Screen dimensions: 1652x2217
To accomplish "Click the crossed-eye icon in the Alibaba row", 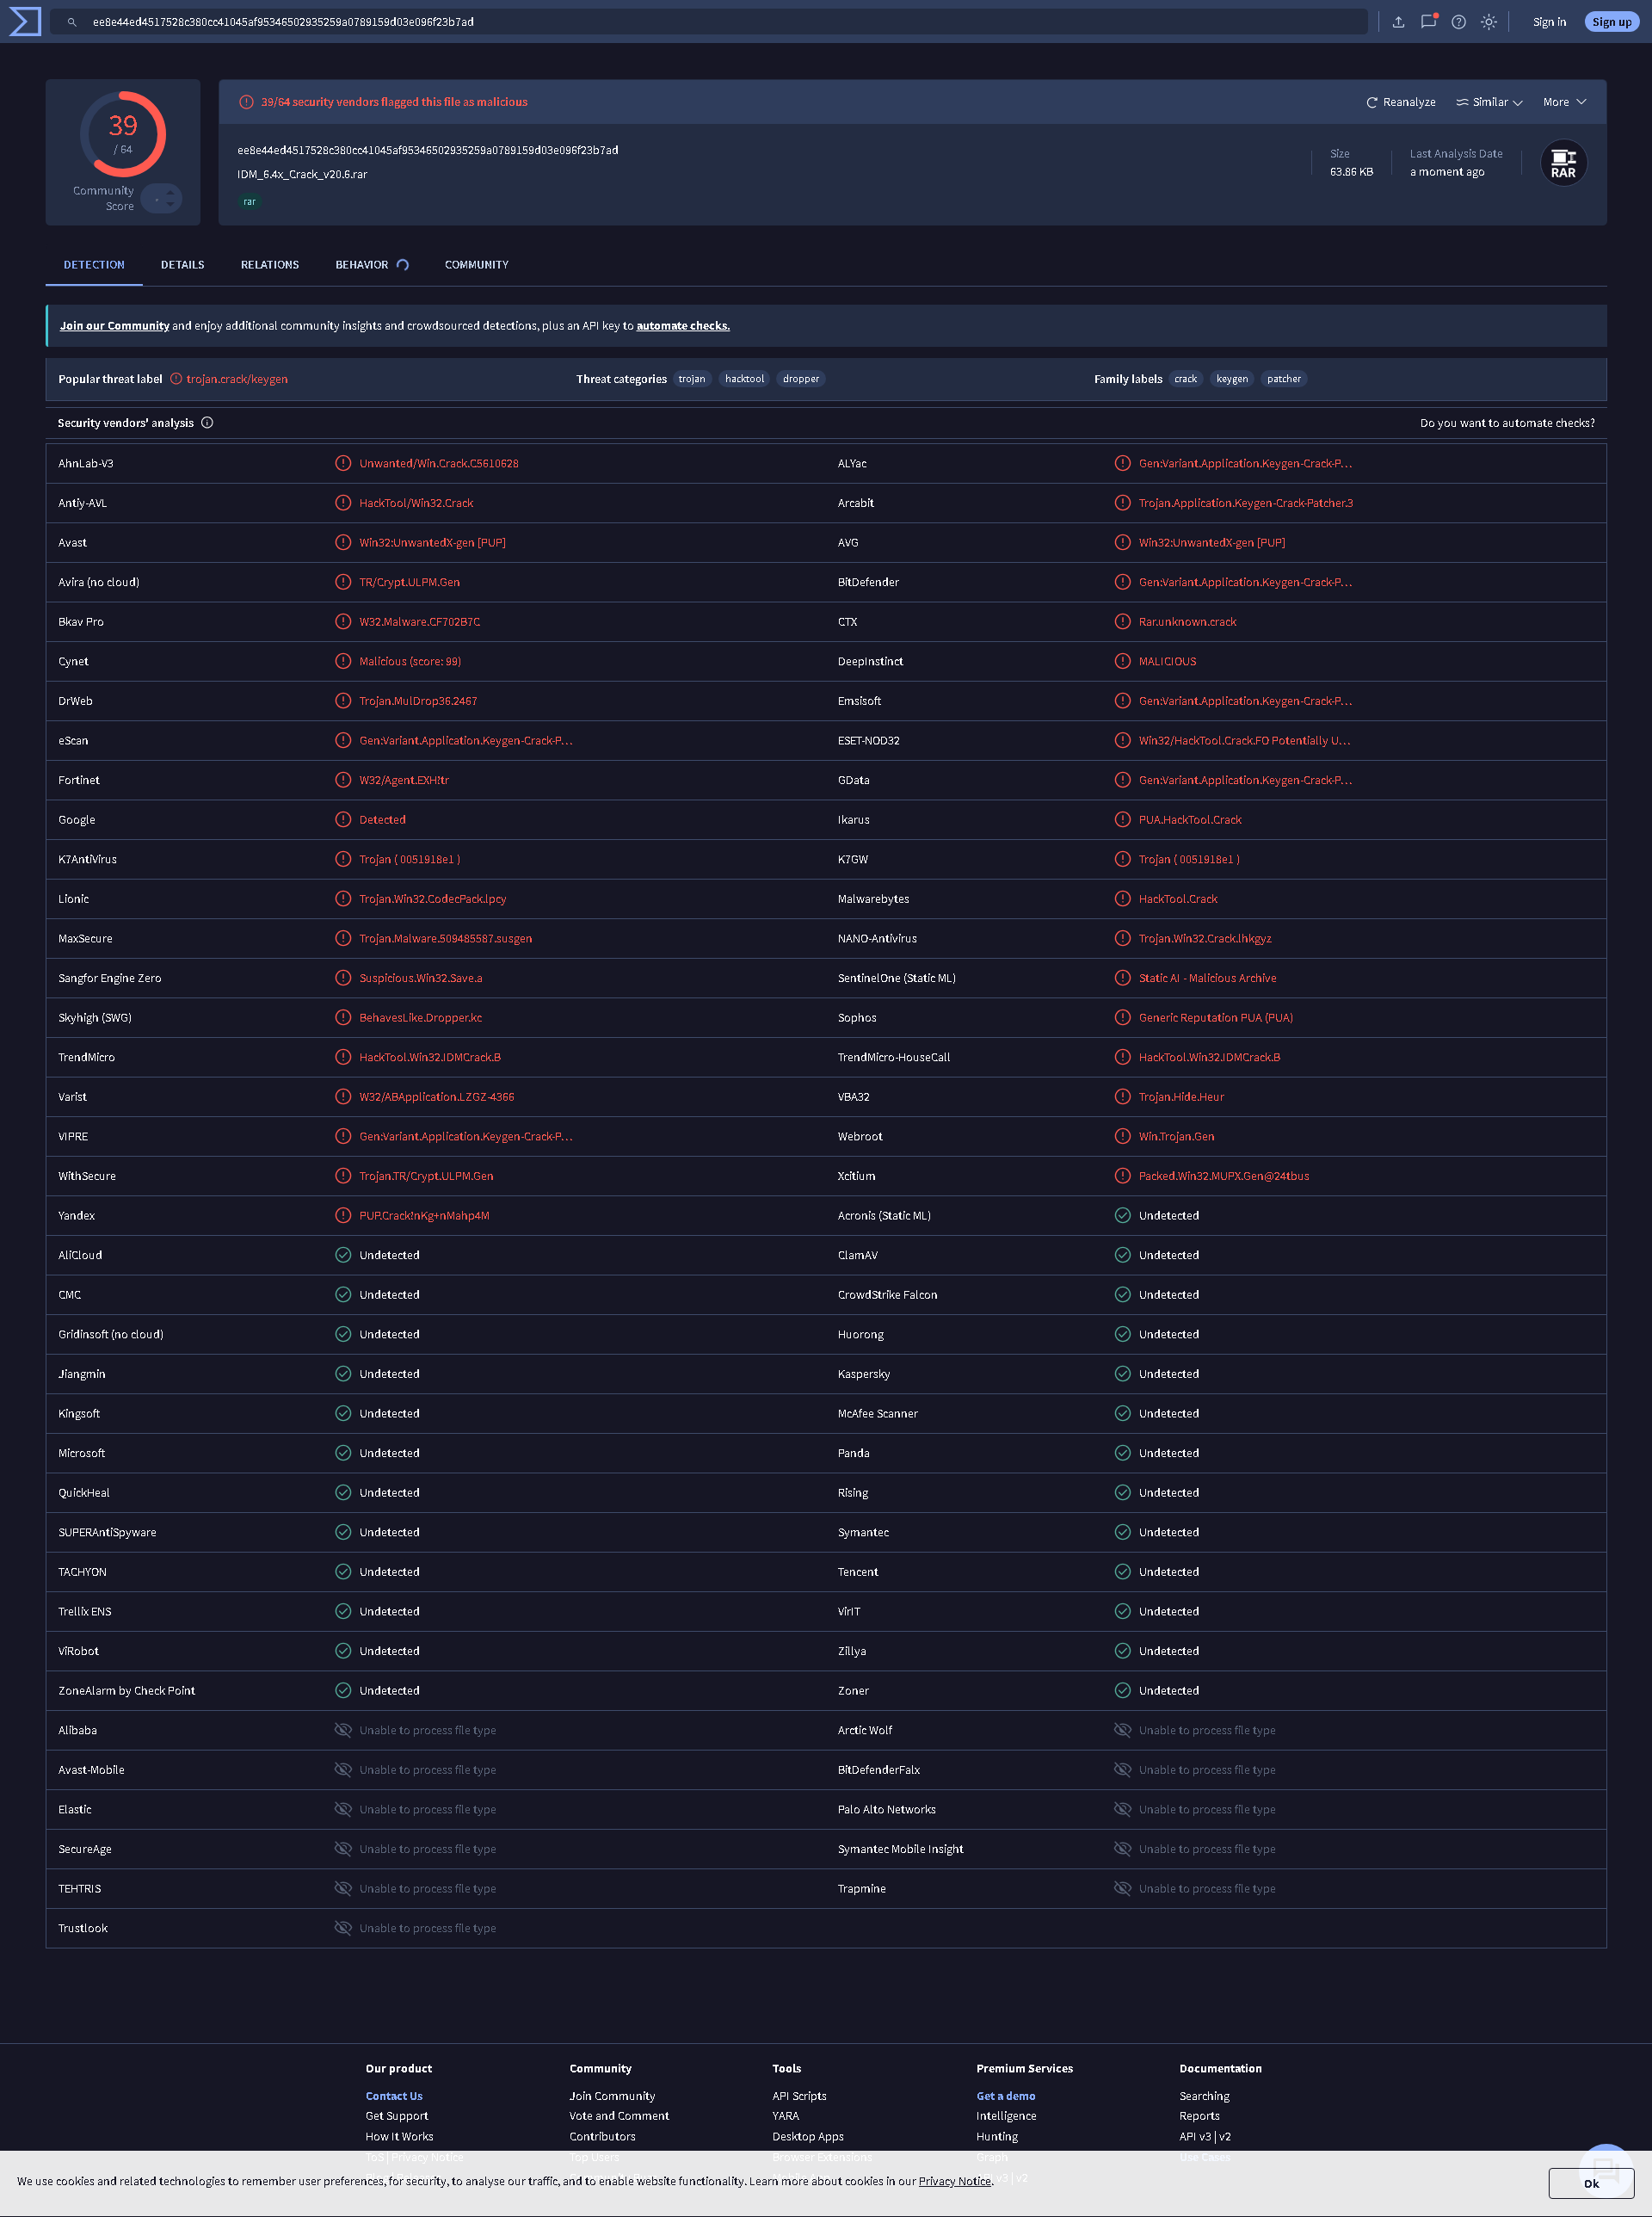I will (x=343, y=1730).
